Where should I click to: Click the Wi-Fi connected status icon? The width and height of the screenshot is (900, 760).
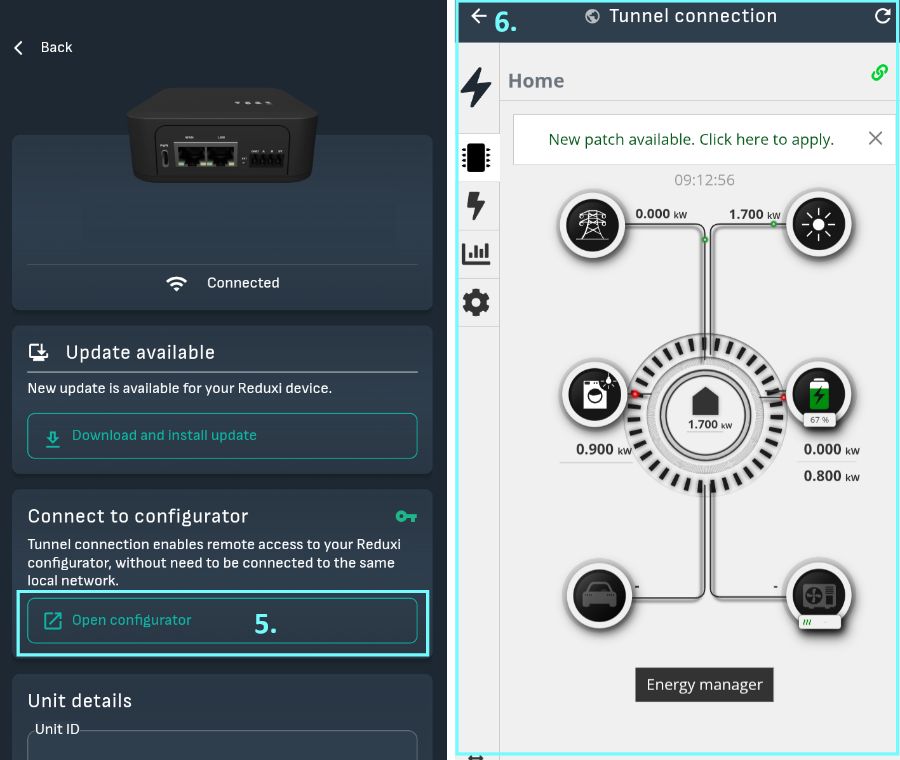[x=176, y=284]
